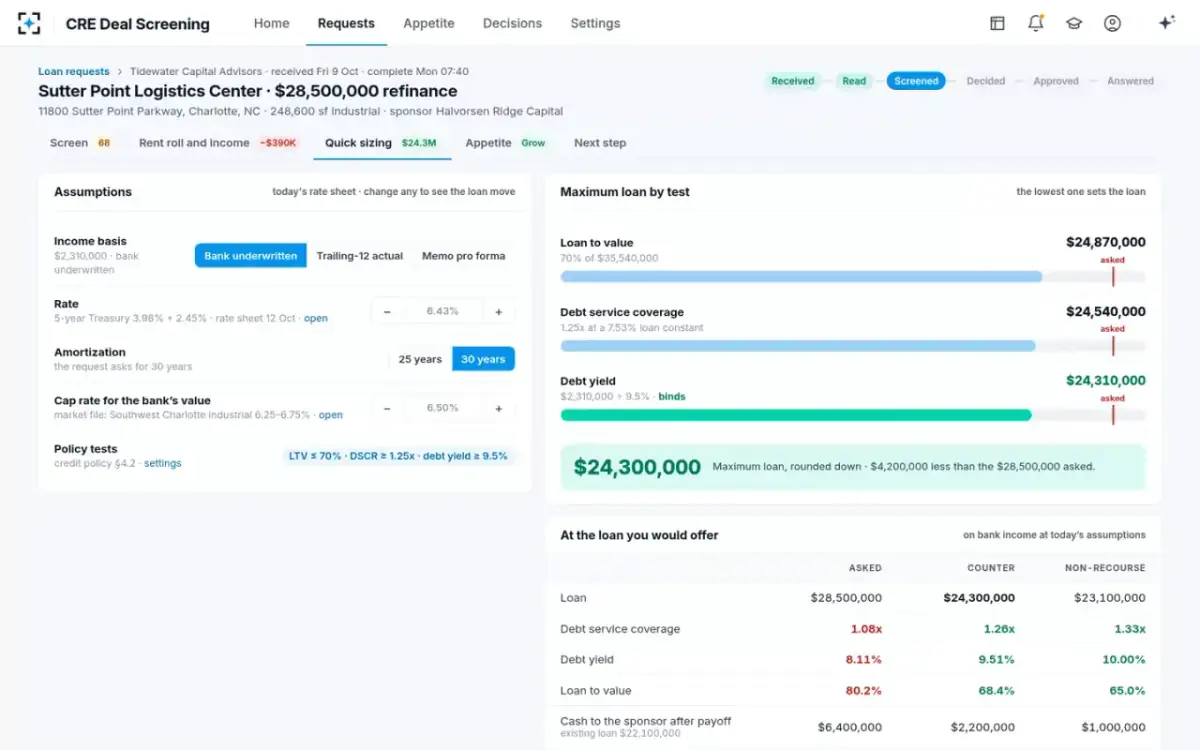Switch income basis to Trailing-12 actual
The image size is (1200, 750).
point(360,256)
